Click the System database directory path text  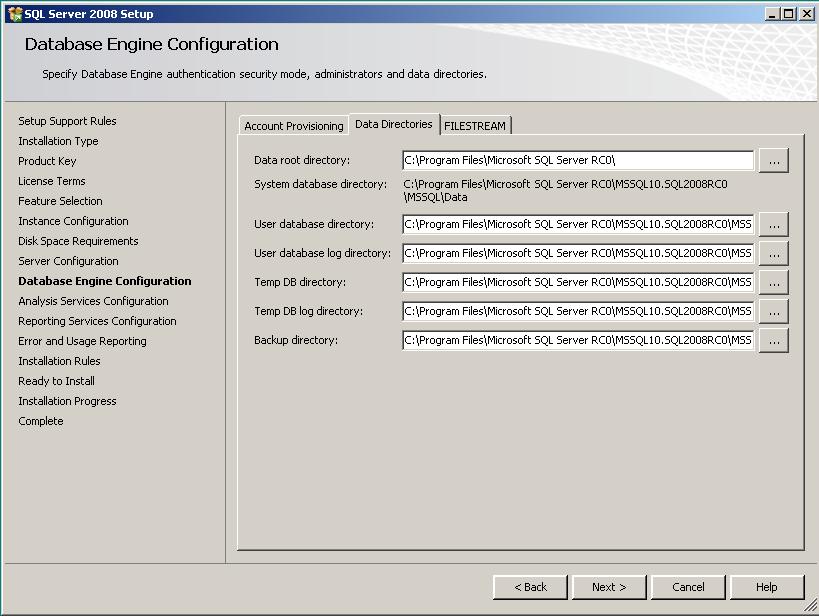[x=565, y=191]
